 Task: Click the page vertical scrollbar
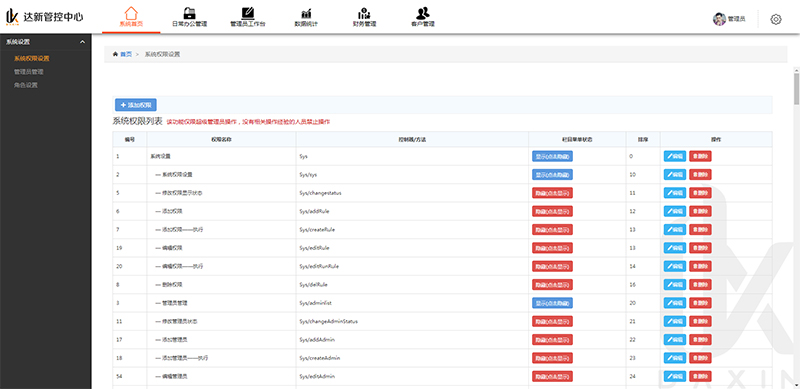(796, 89)
